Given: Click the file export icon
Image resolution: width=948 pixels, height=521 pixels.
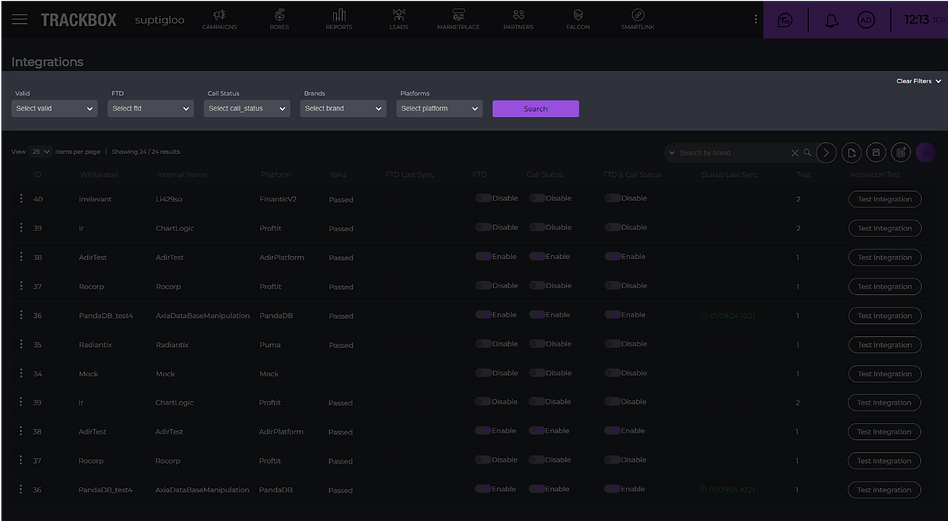Looking at the screenshot, I should coord(851,153).
